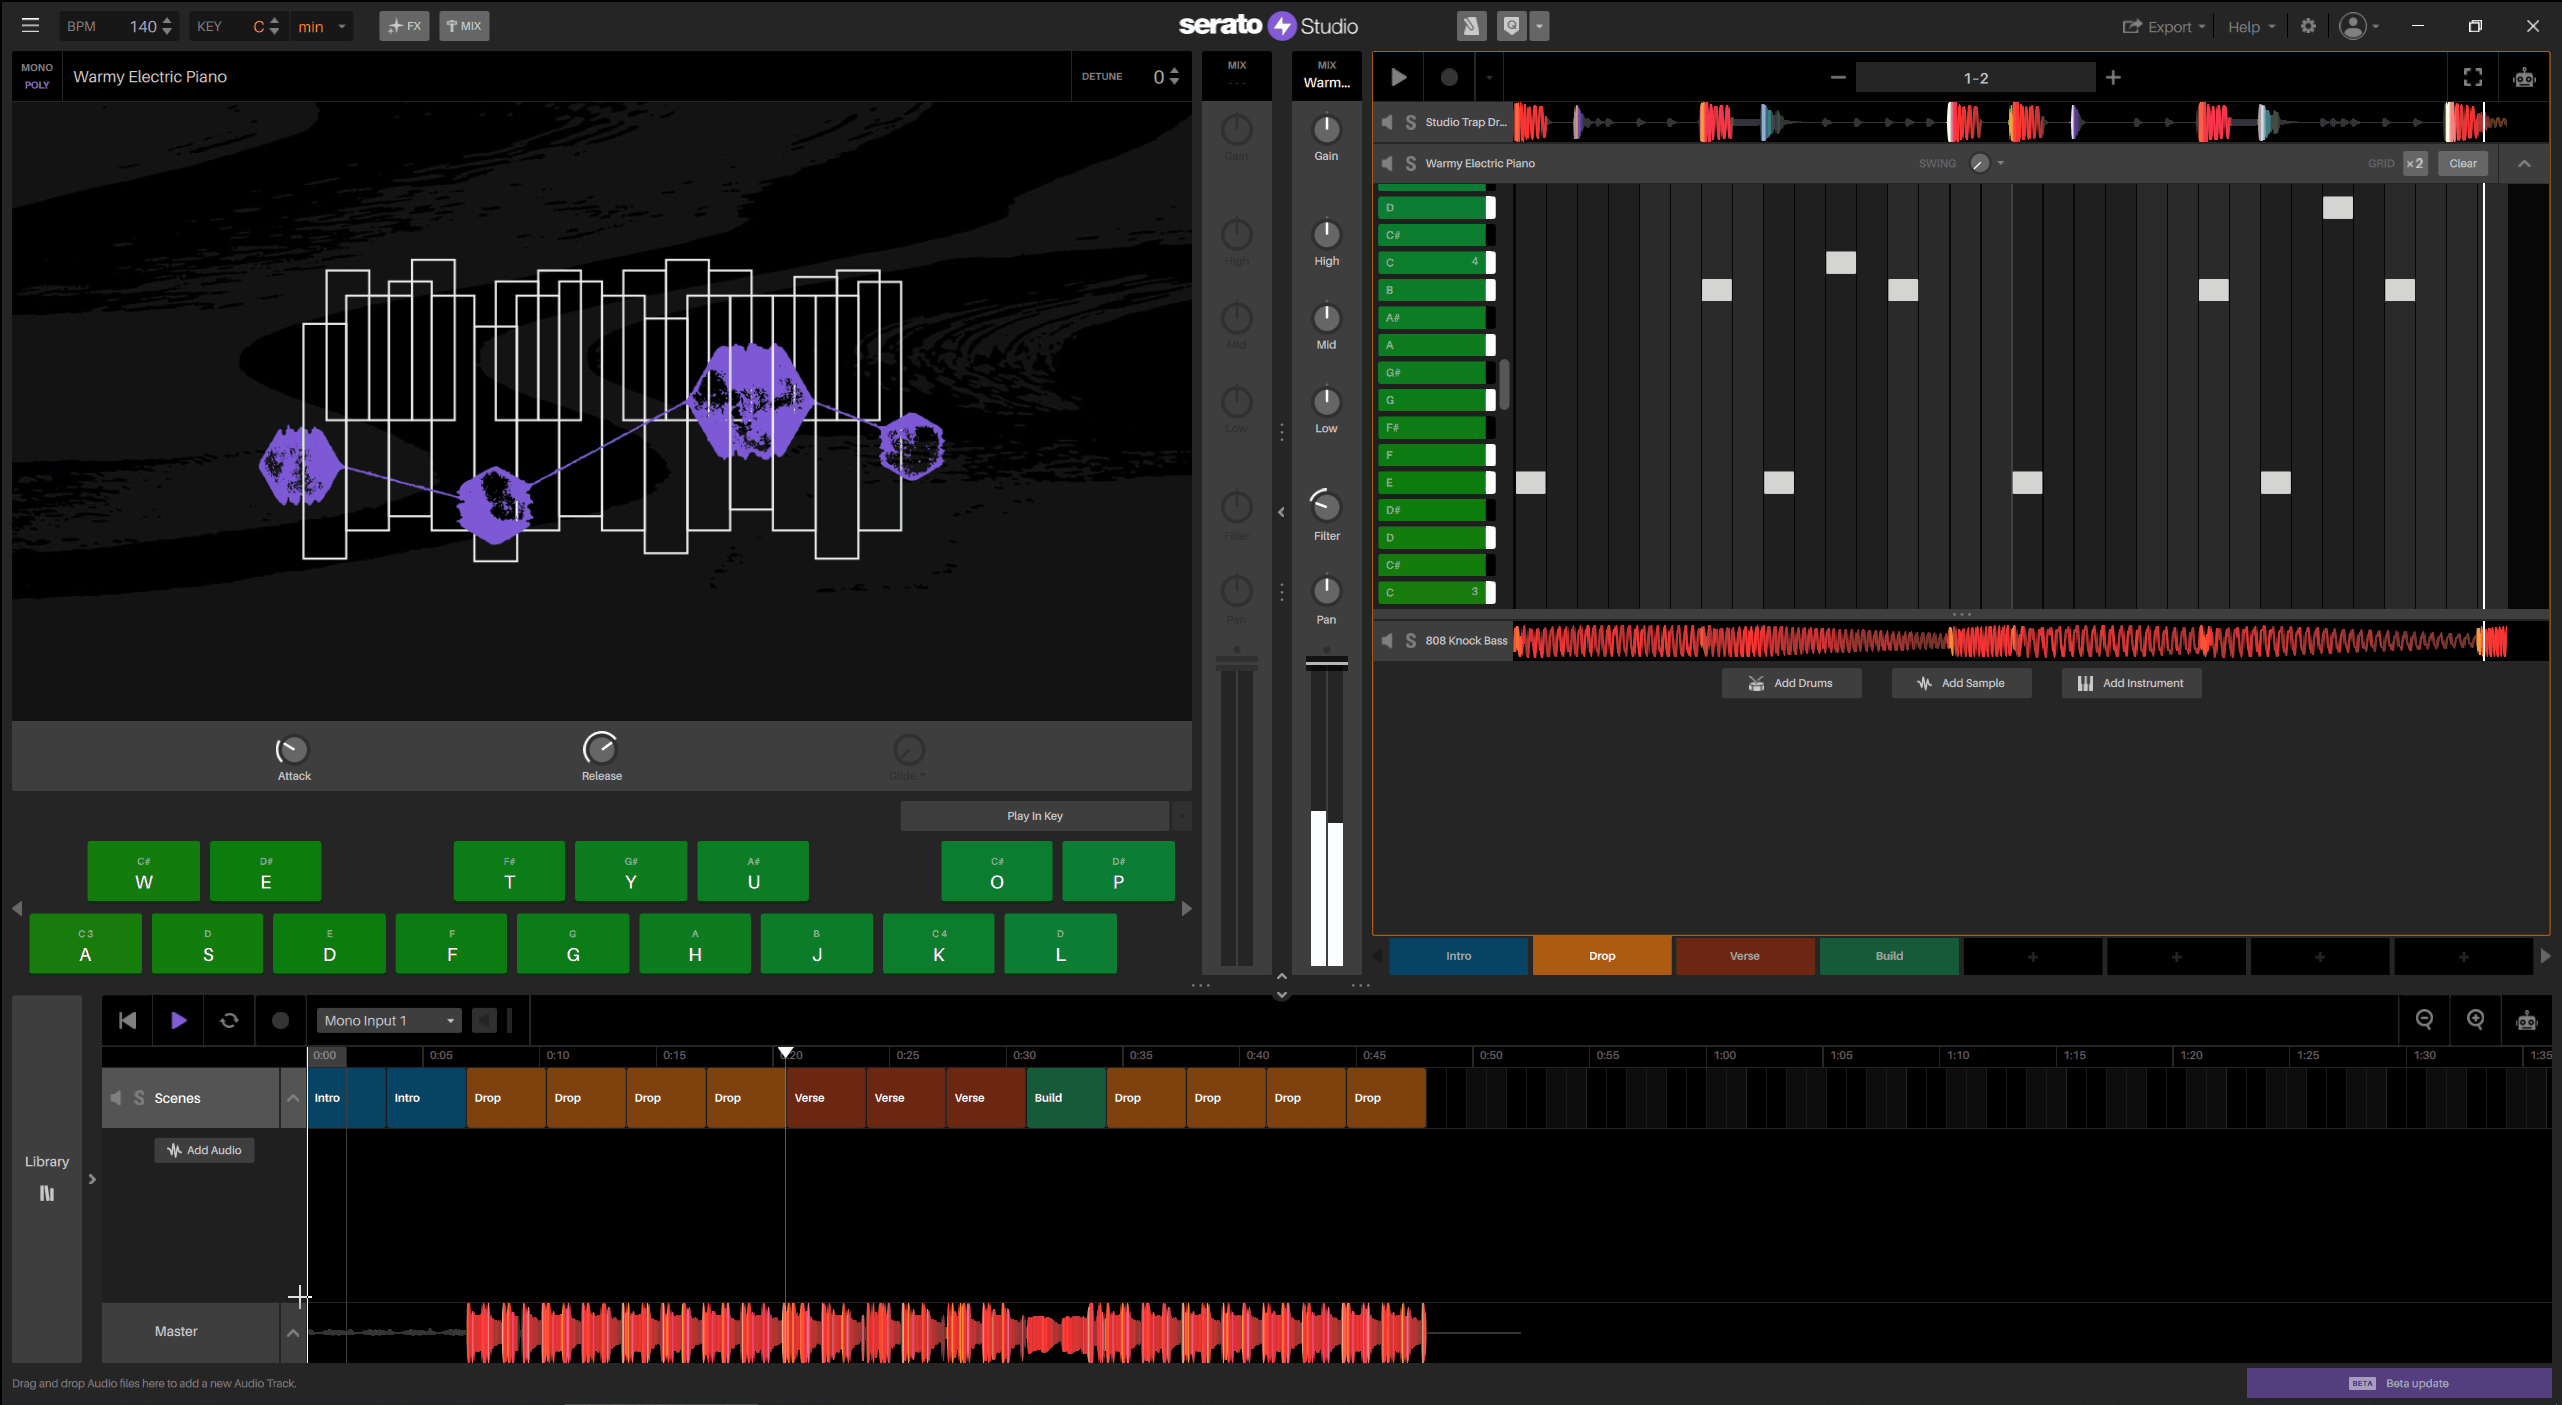Screen dimensions: 2562x1405
Task: Open the FX panel
Action: (x=404, y=26)
